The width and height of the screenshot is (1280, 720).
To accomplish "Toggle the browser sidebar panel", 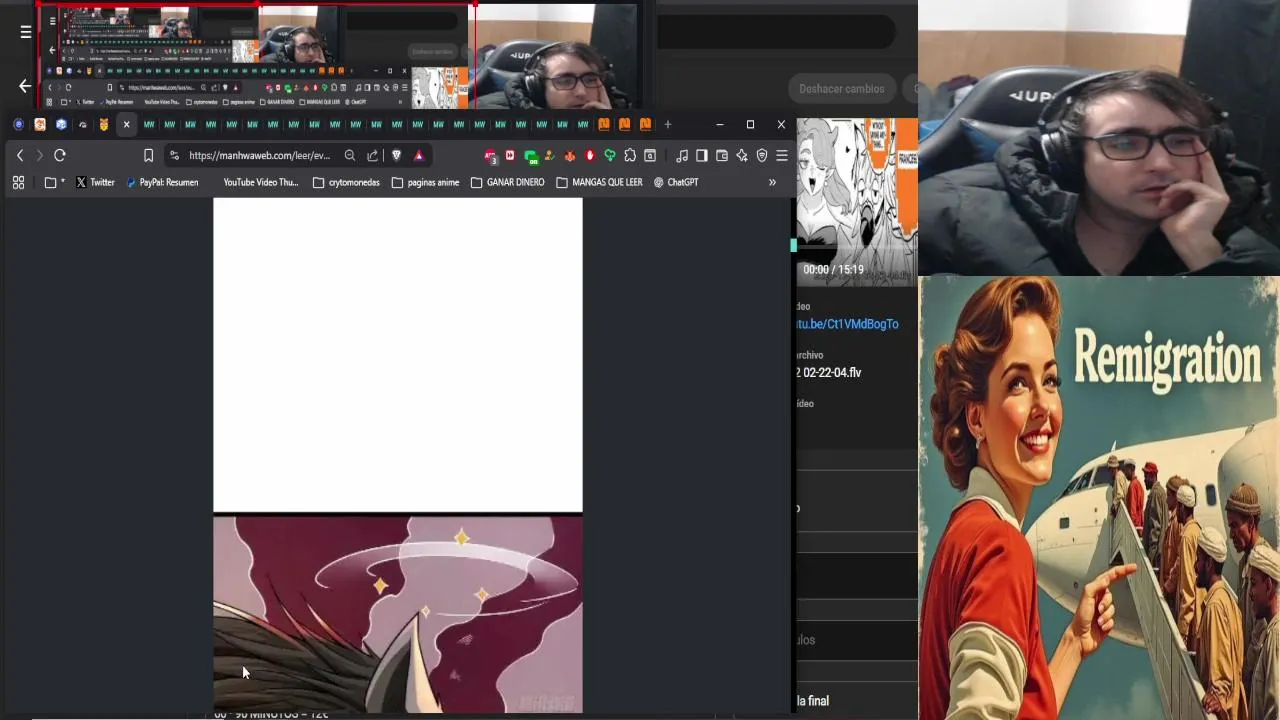I will click(702, 155).
